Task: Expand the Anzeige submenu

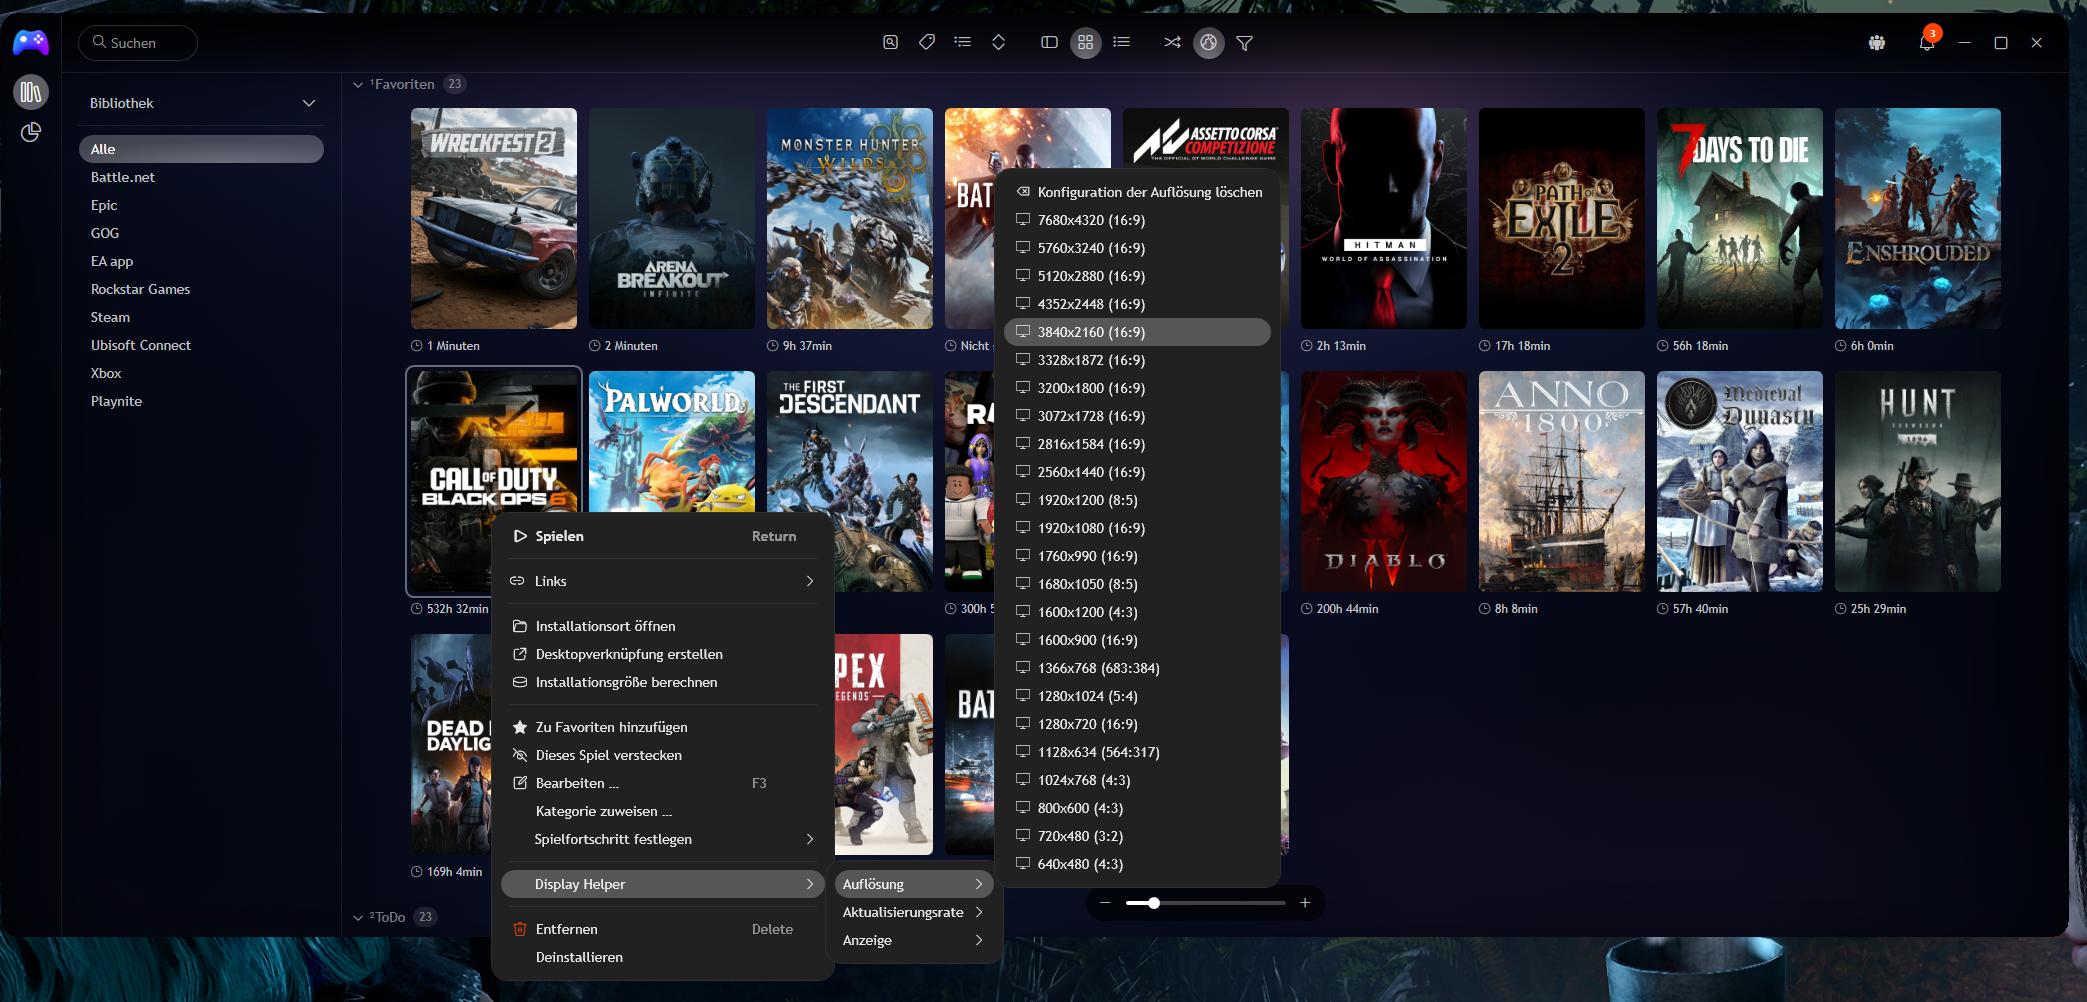Action: click(913, 940)
